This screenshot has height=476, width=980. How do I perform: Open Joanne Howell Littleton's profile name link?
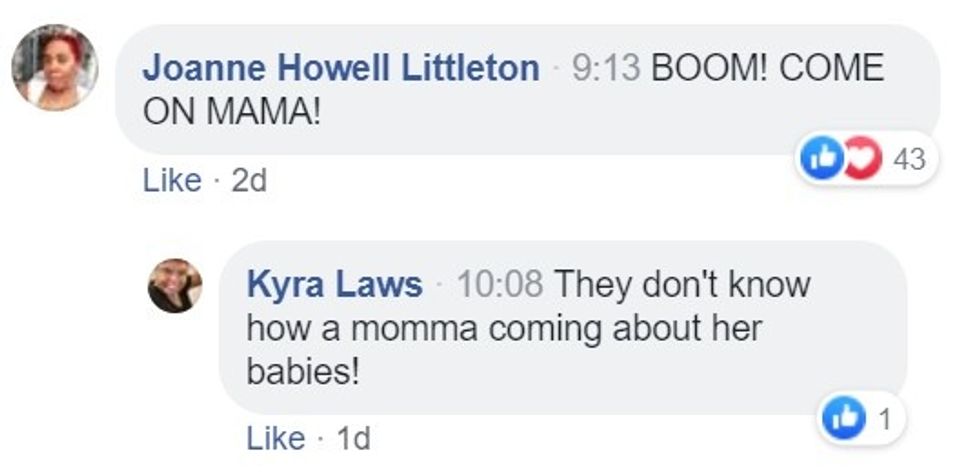pos(341,68)
